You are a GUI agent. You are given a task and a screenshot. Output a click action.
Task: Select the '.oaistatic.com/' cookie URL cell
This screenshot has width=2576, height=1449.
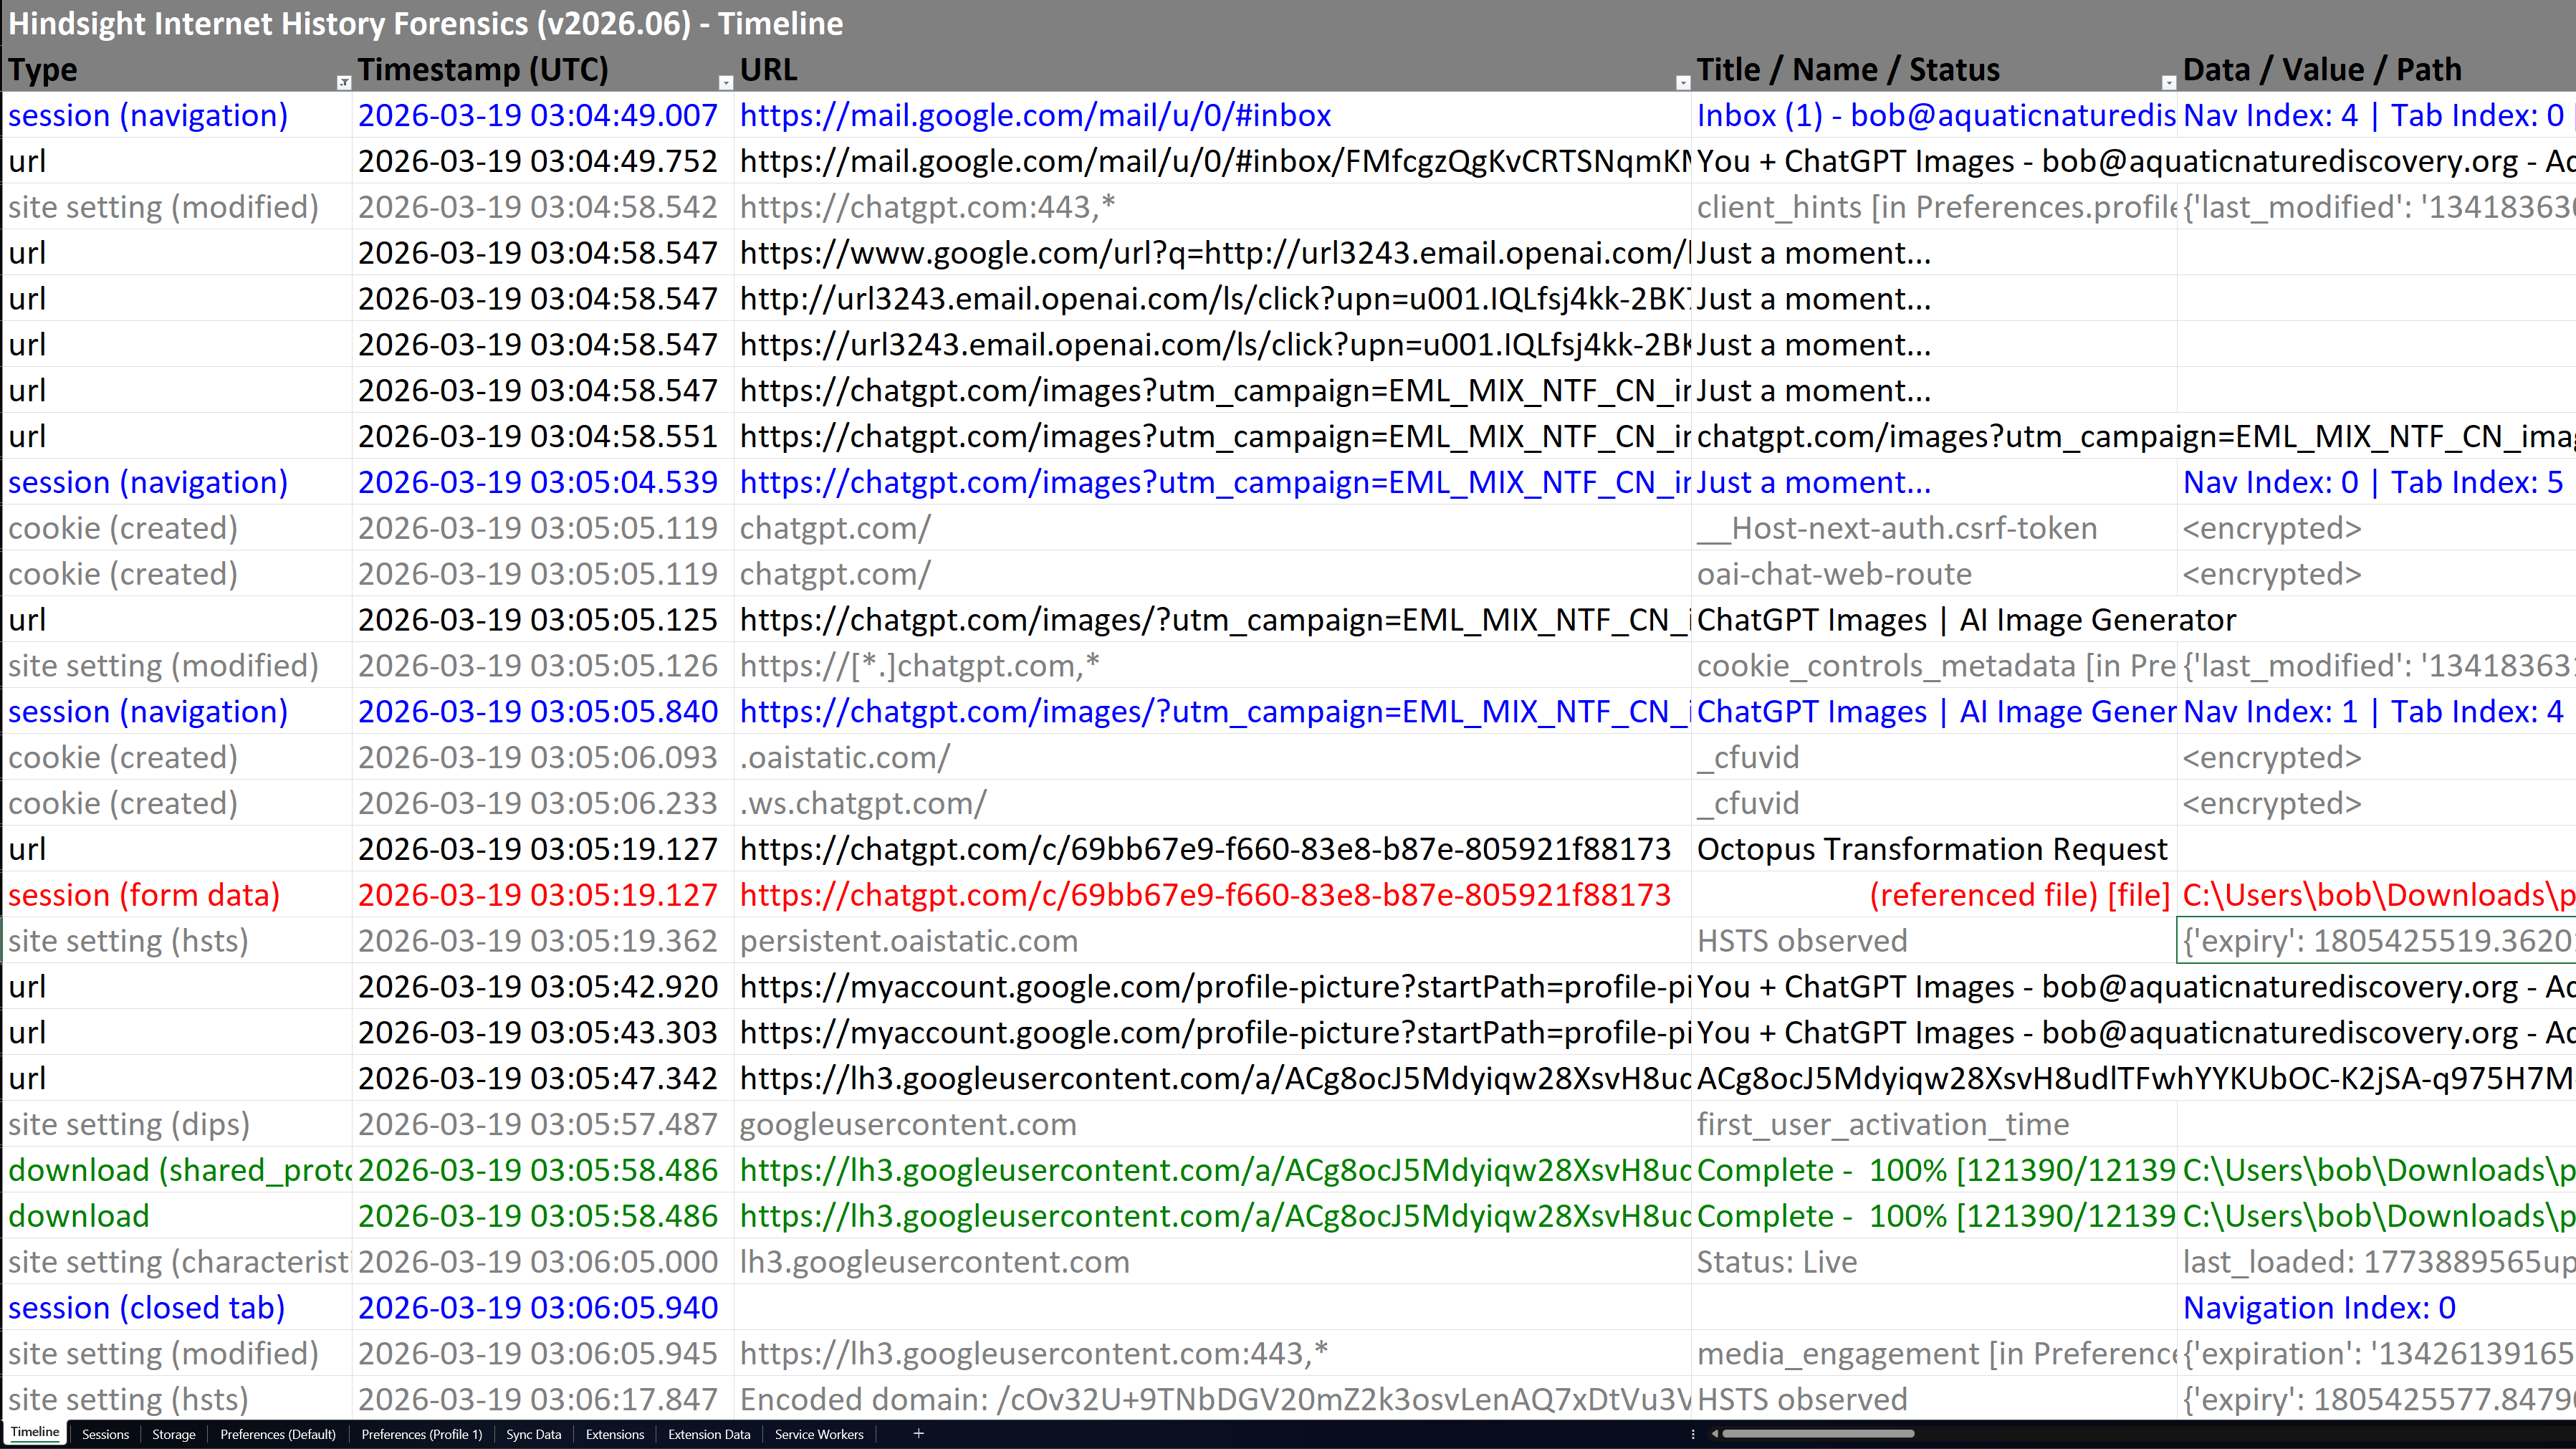pyautogui.click(x=1213, y=757)
